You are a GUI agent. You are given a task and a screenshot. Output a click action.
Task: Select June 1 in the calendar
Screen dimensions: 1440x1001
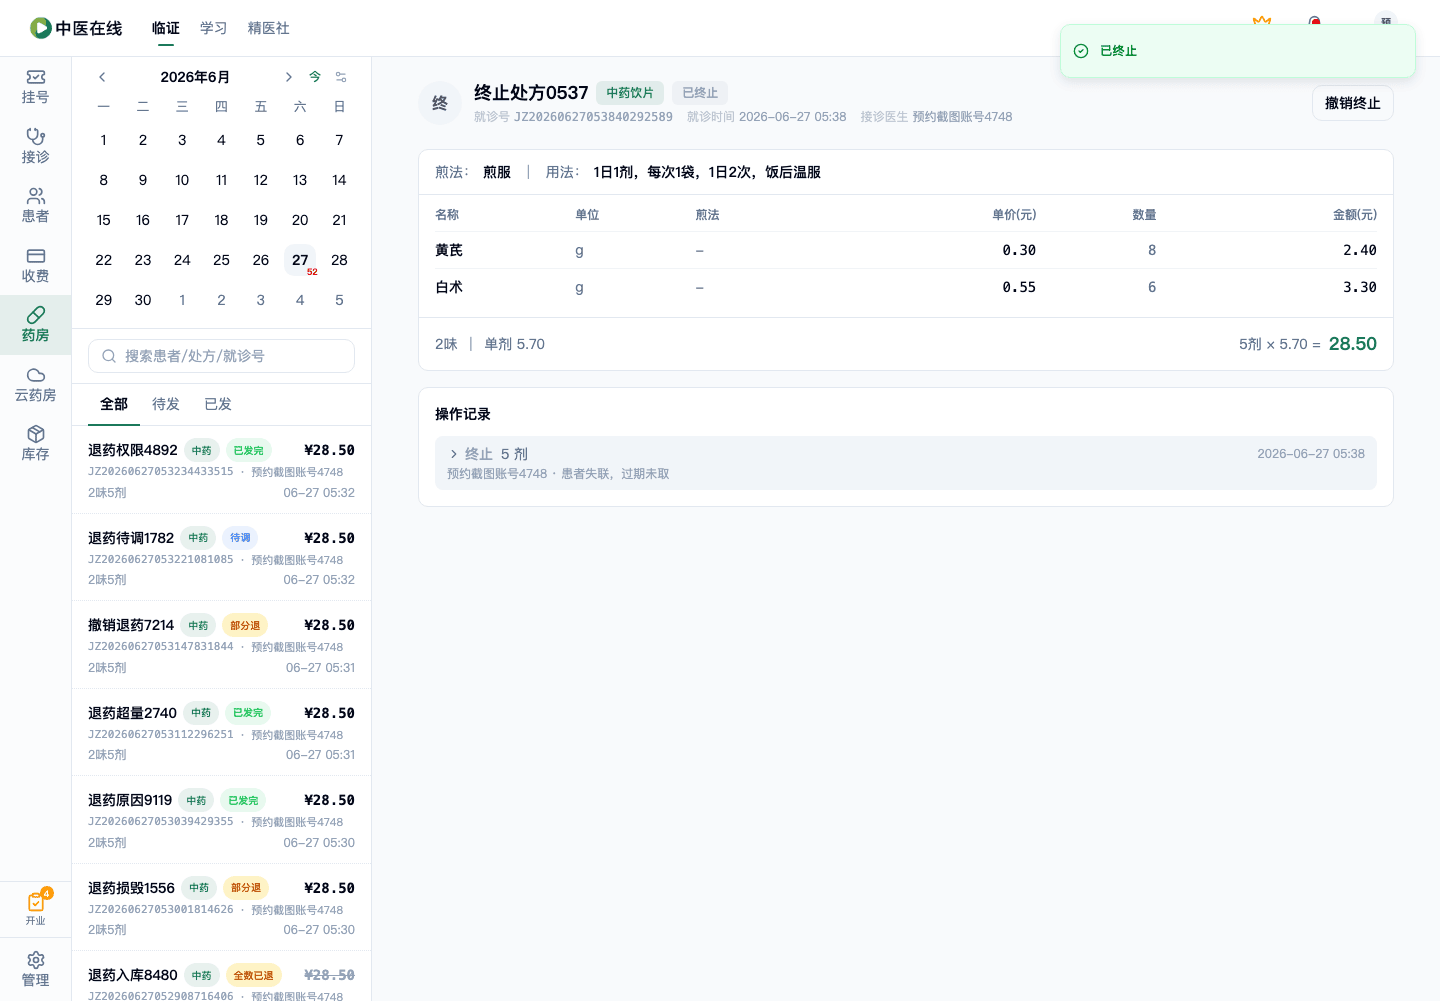tap(104, 140)
